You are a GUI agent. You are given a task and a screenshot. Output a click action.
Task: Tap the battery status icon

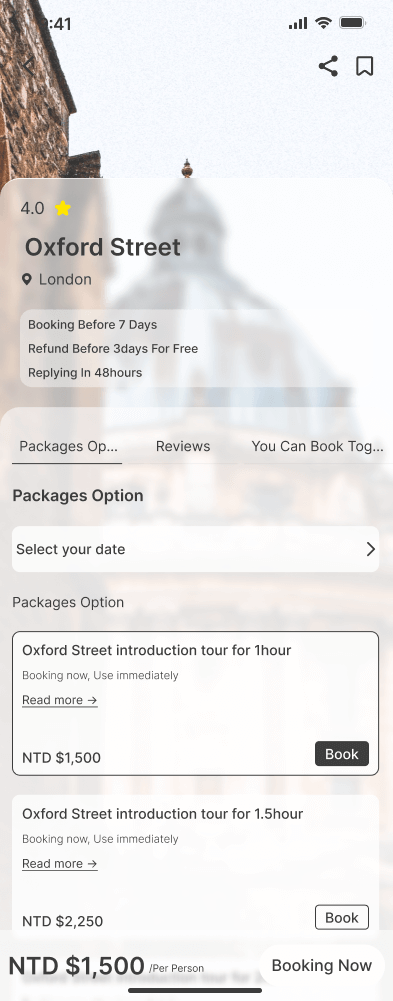point(352,24)
